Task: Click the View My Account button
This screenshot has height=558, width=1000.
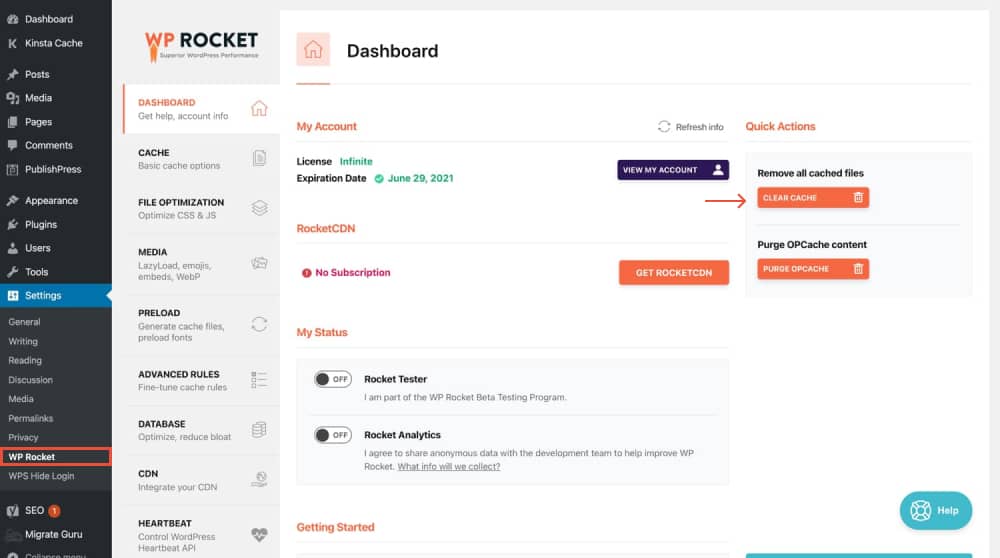Action: [673, 170]
